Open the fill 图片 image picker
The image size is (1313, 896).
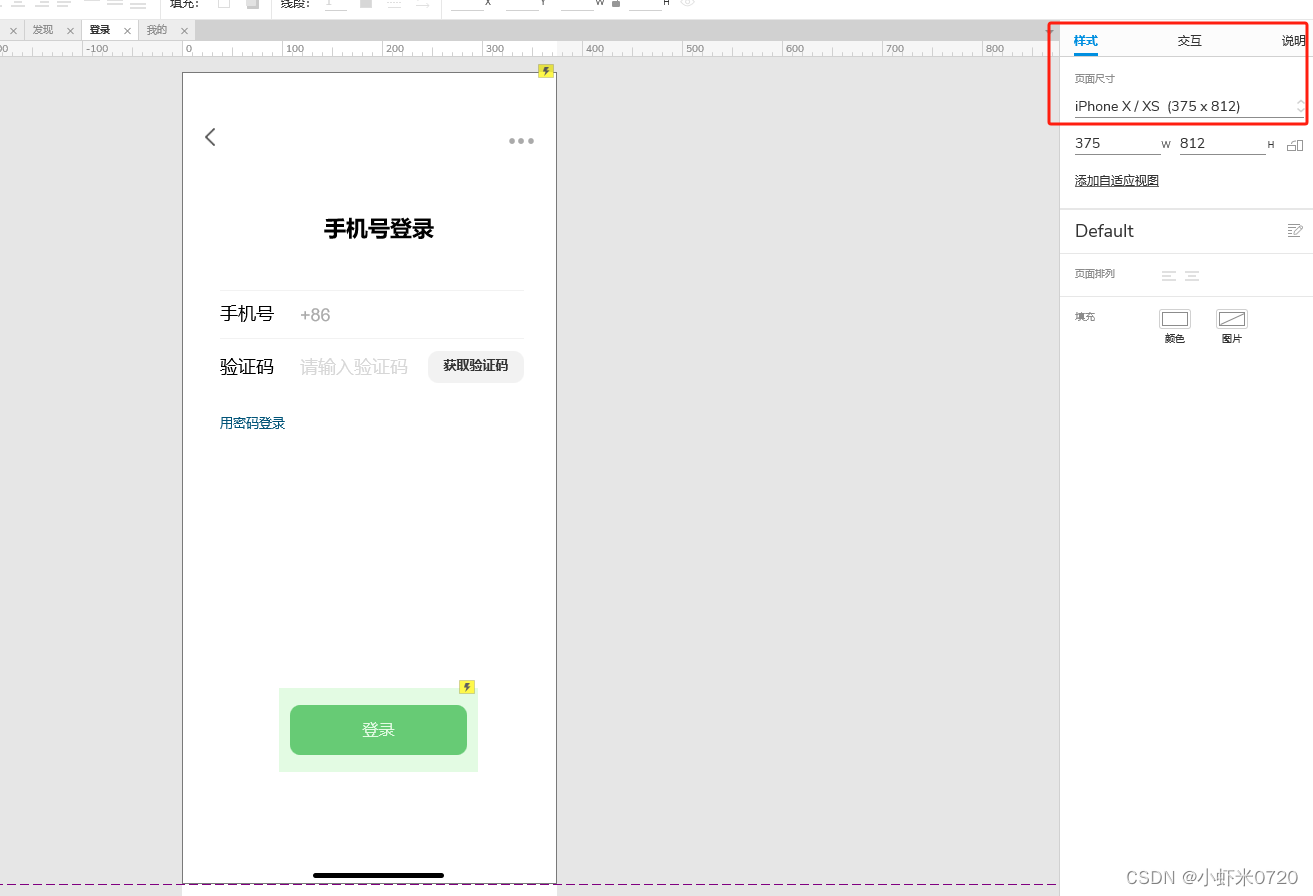tap(1232, 319)
